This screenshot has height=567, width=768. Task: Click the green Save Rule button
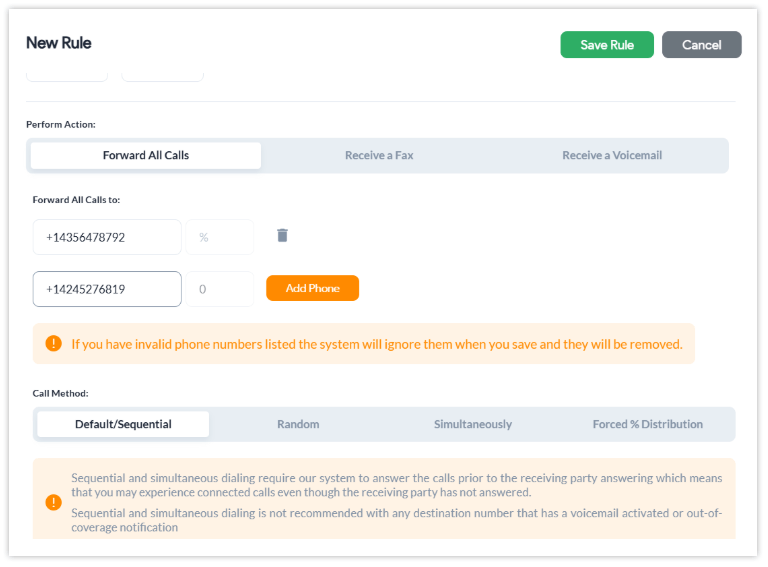tap(606, 45)
